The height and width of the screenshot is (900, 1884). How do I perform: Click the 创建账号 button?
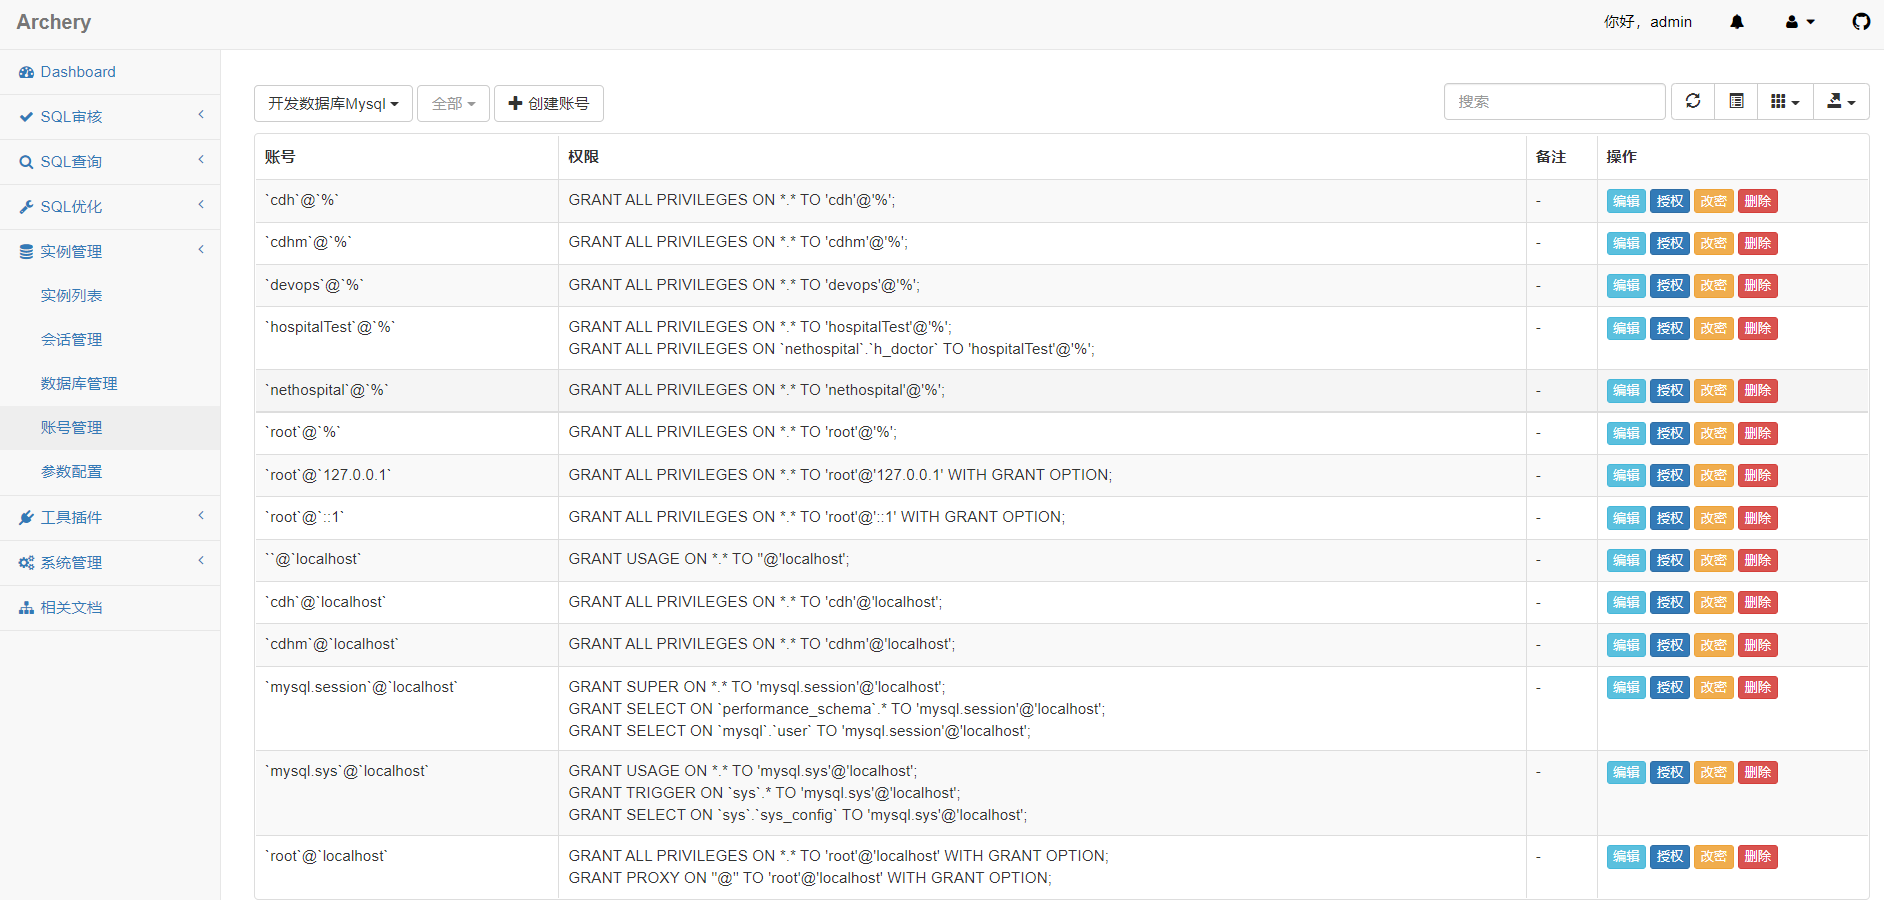[548, 104]
